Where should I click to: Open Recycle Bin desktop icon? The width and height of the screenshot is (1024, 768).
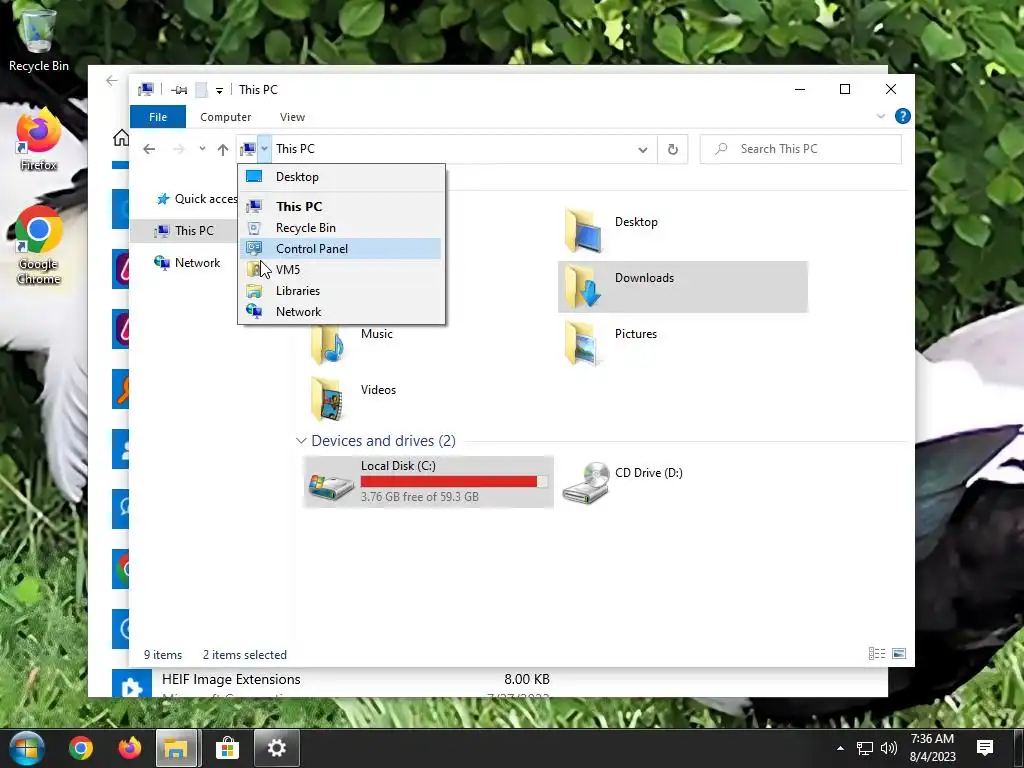point(39,40)
